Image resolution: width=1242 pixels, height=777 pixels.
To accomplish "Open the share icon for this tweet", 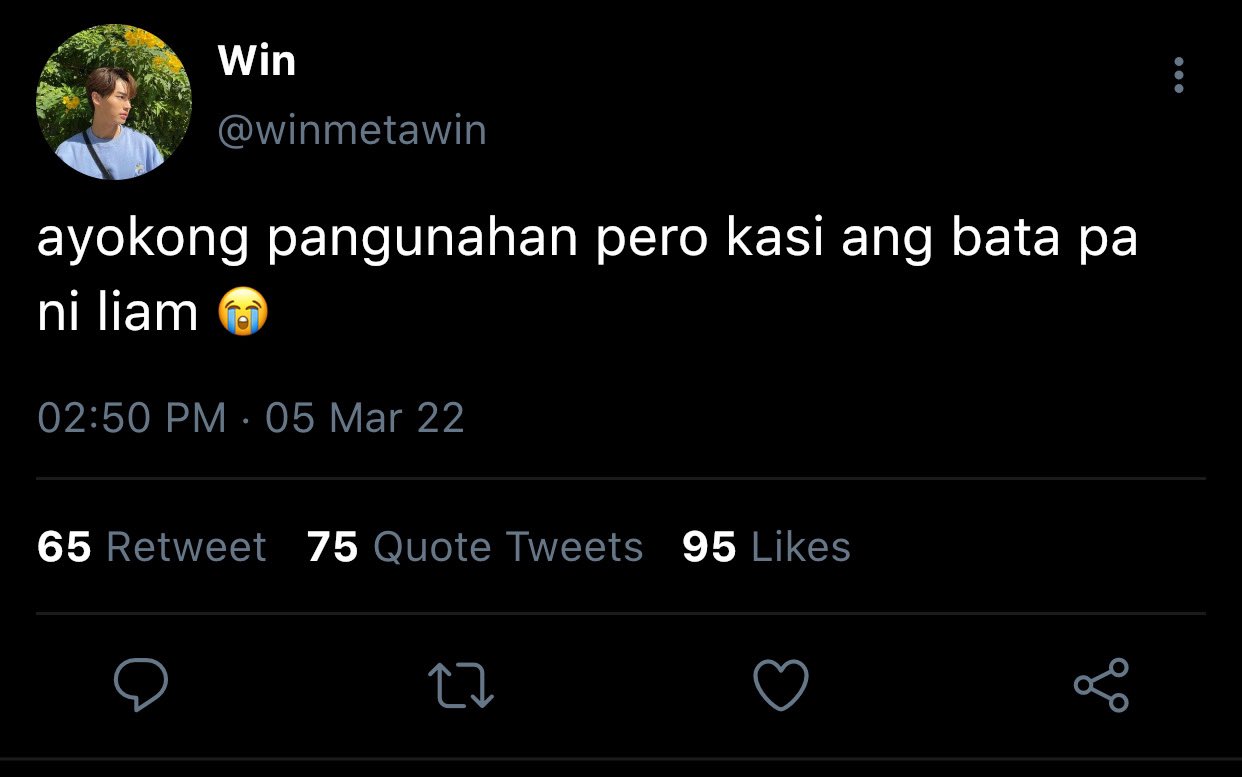I will coord(1101,685).
